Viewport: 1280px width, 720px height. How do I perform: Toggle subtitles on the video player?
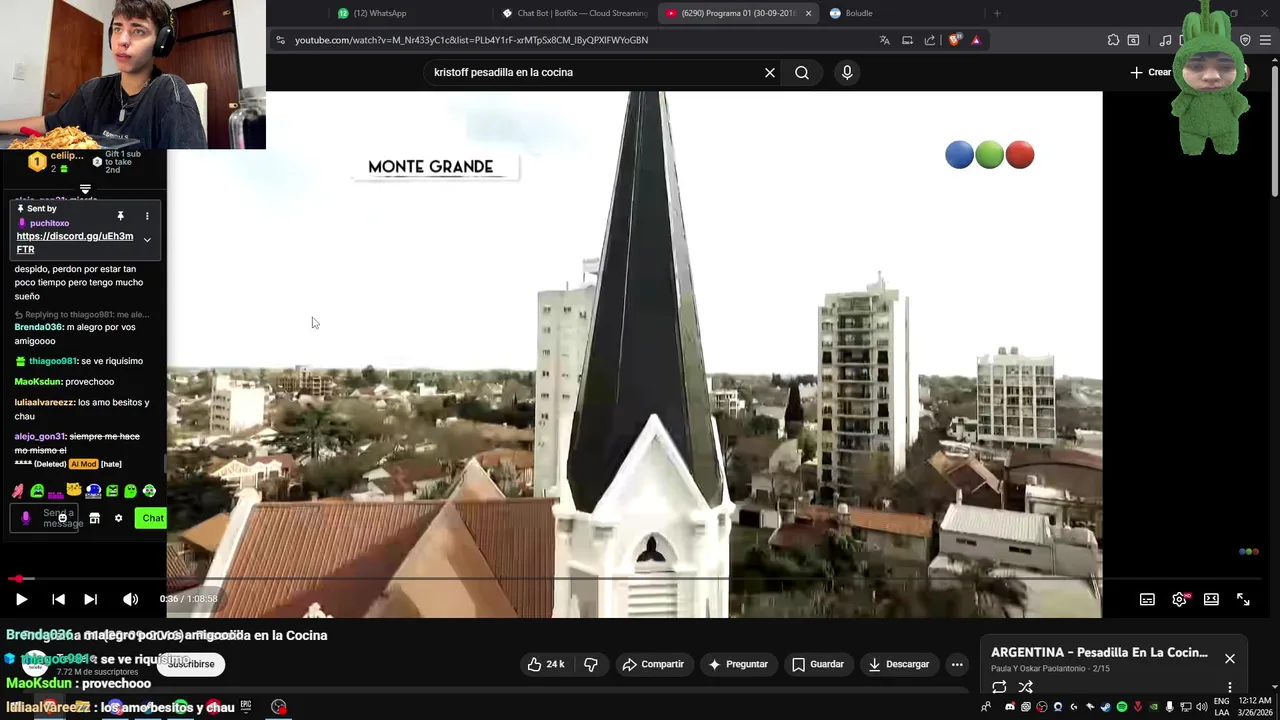pos(1147,599)
